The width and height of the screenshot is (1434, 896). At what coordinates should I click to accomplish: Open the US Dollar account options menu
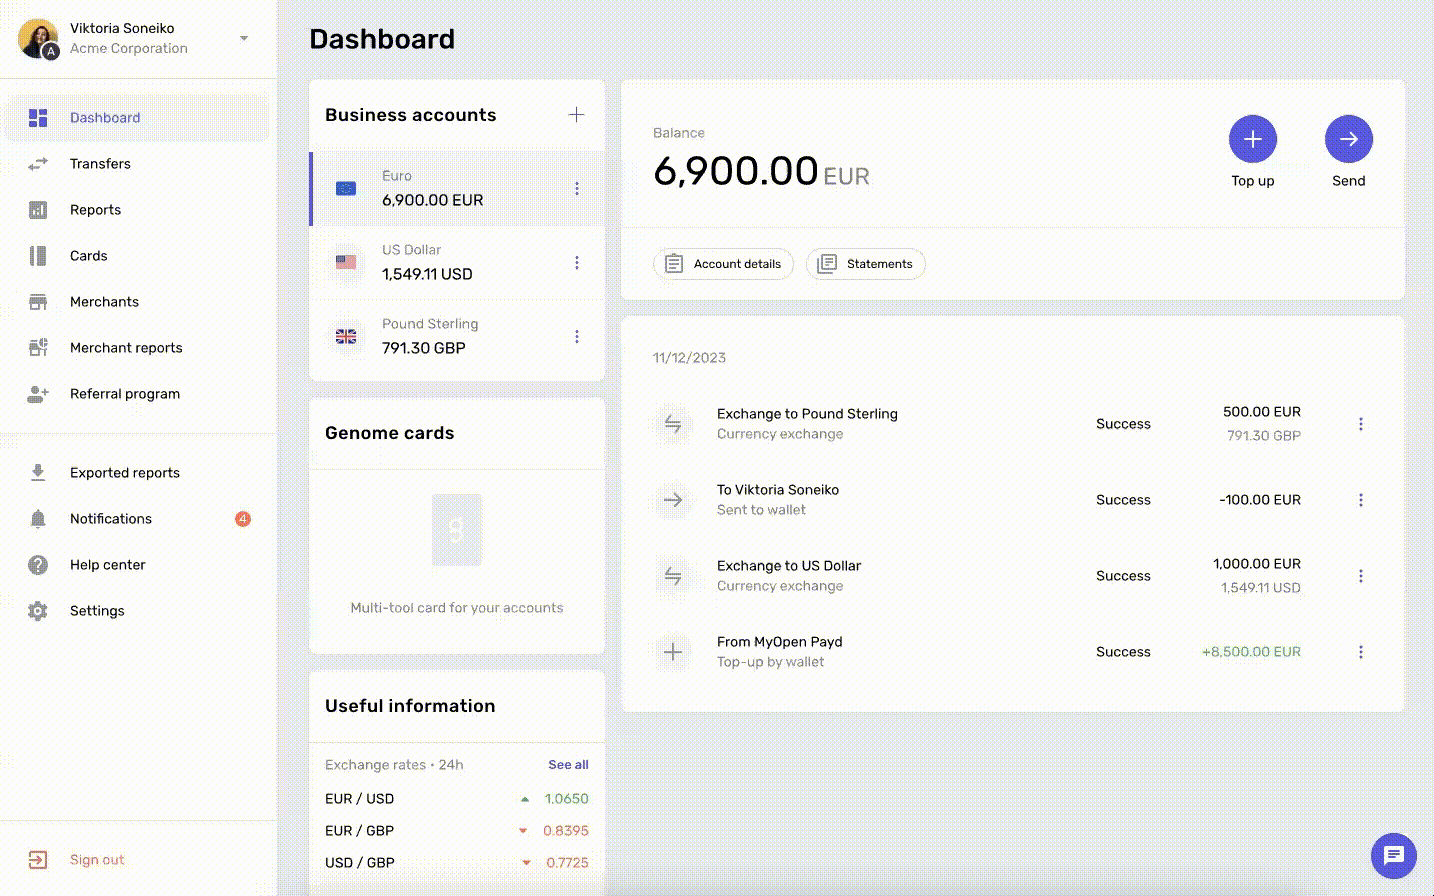pos(577,262)
